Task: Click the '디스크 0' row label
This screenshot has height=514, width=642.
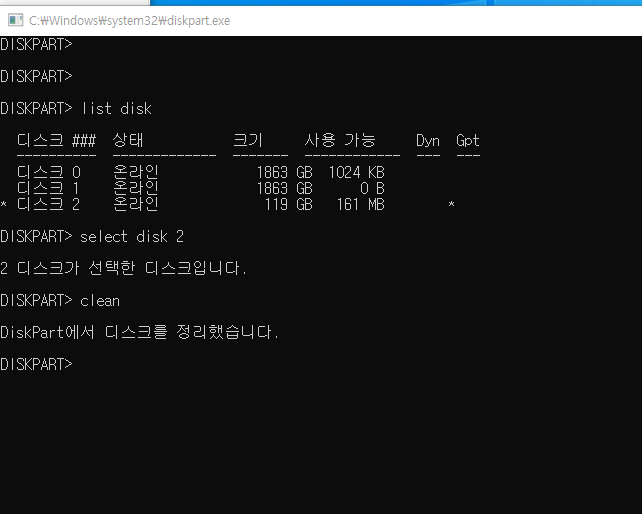Action: coord(49,172)
